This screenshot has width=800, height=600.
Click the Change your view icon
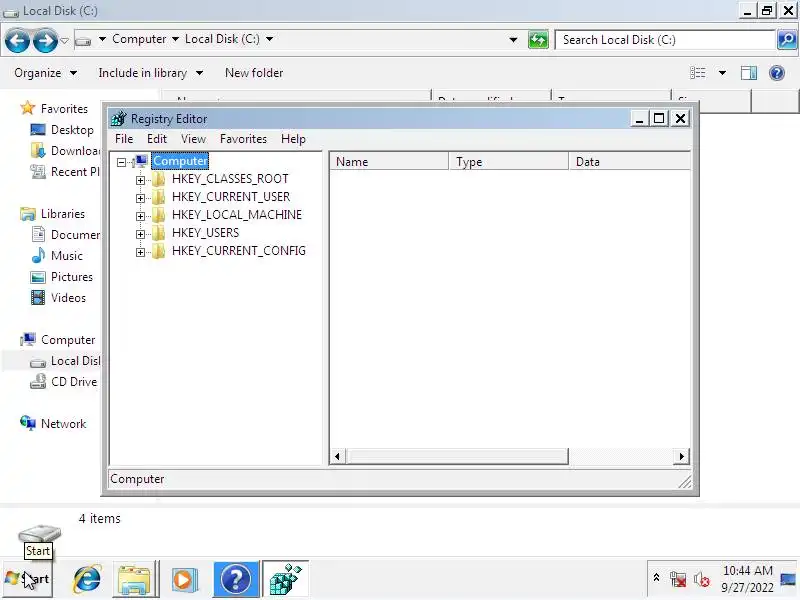tap(697, 73)
